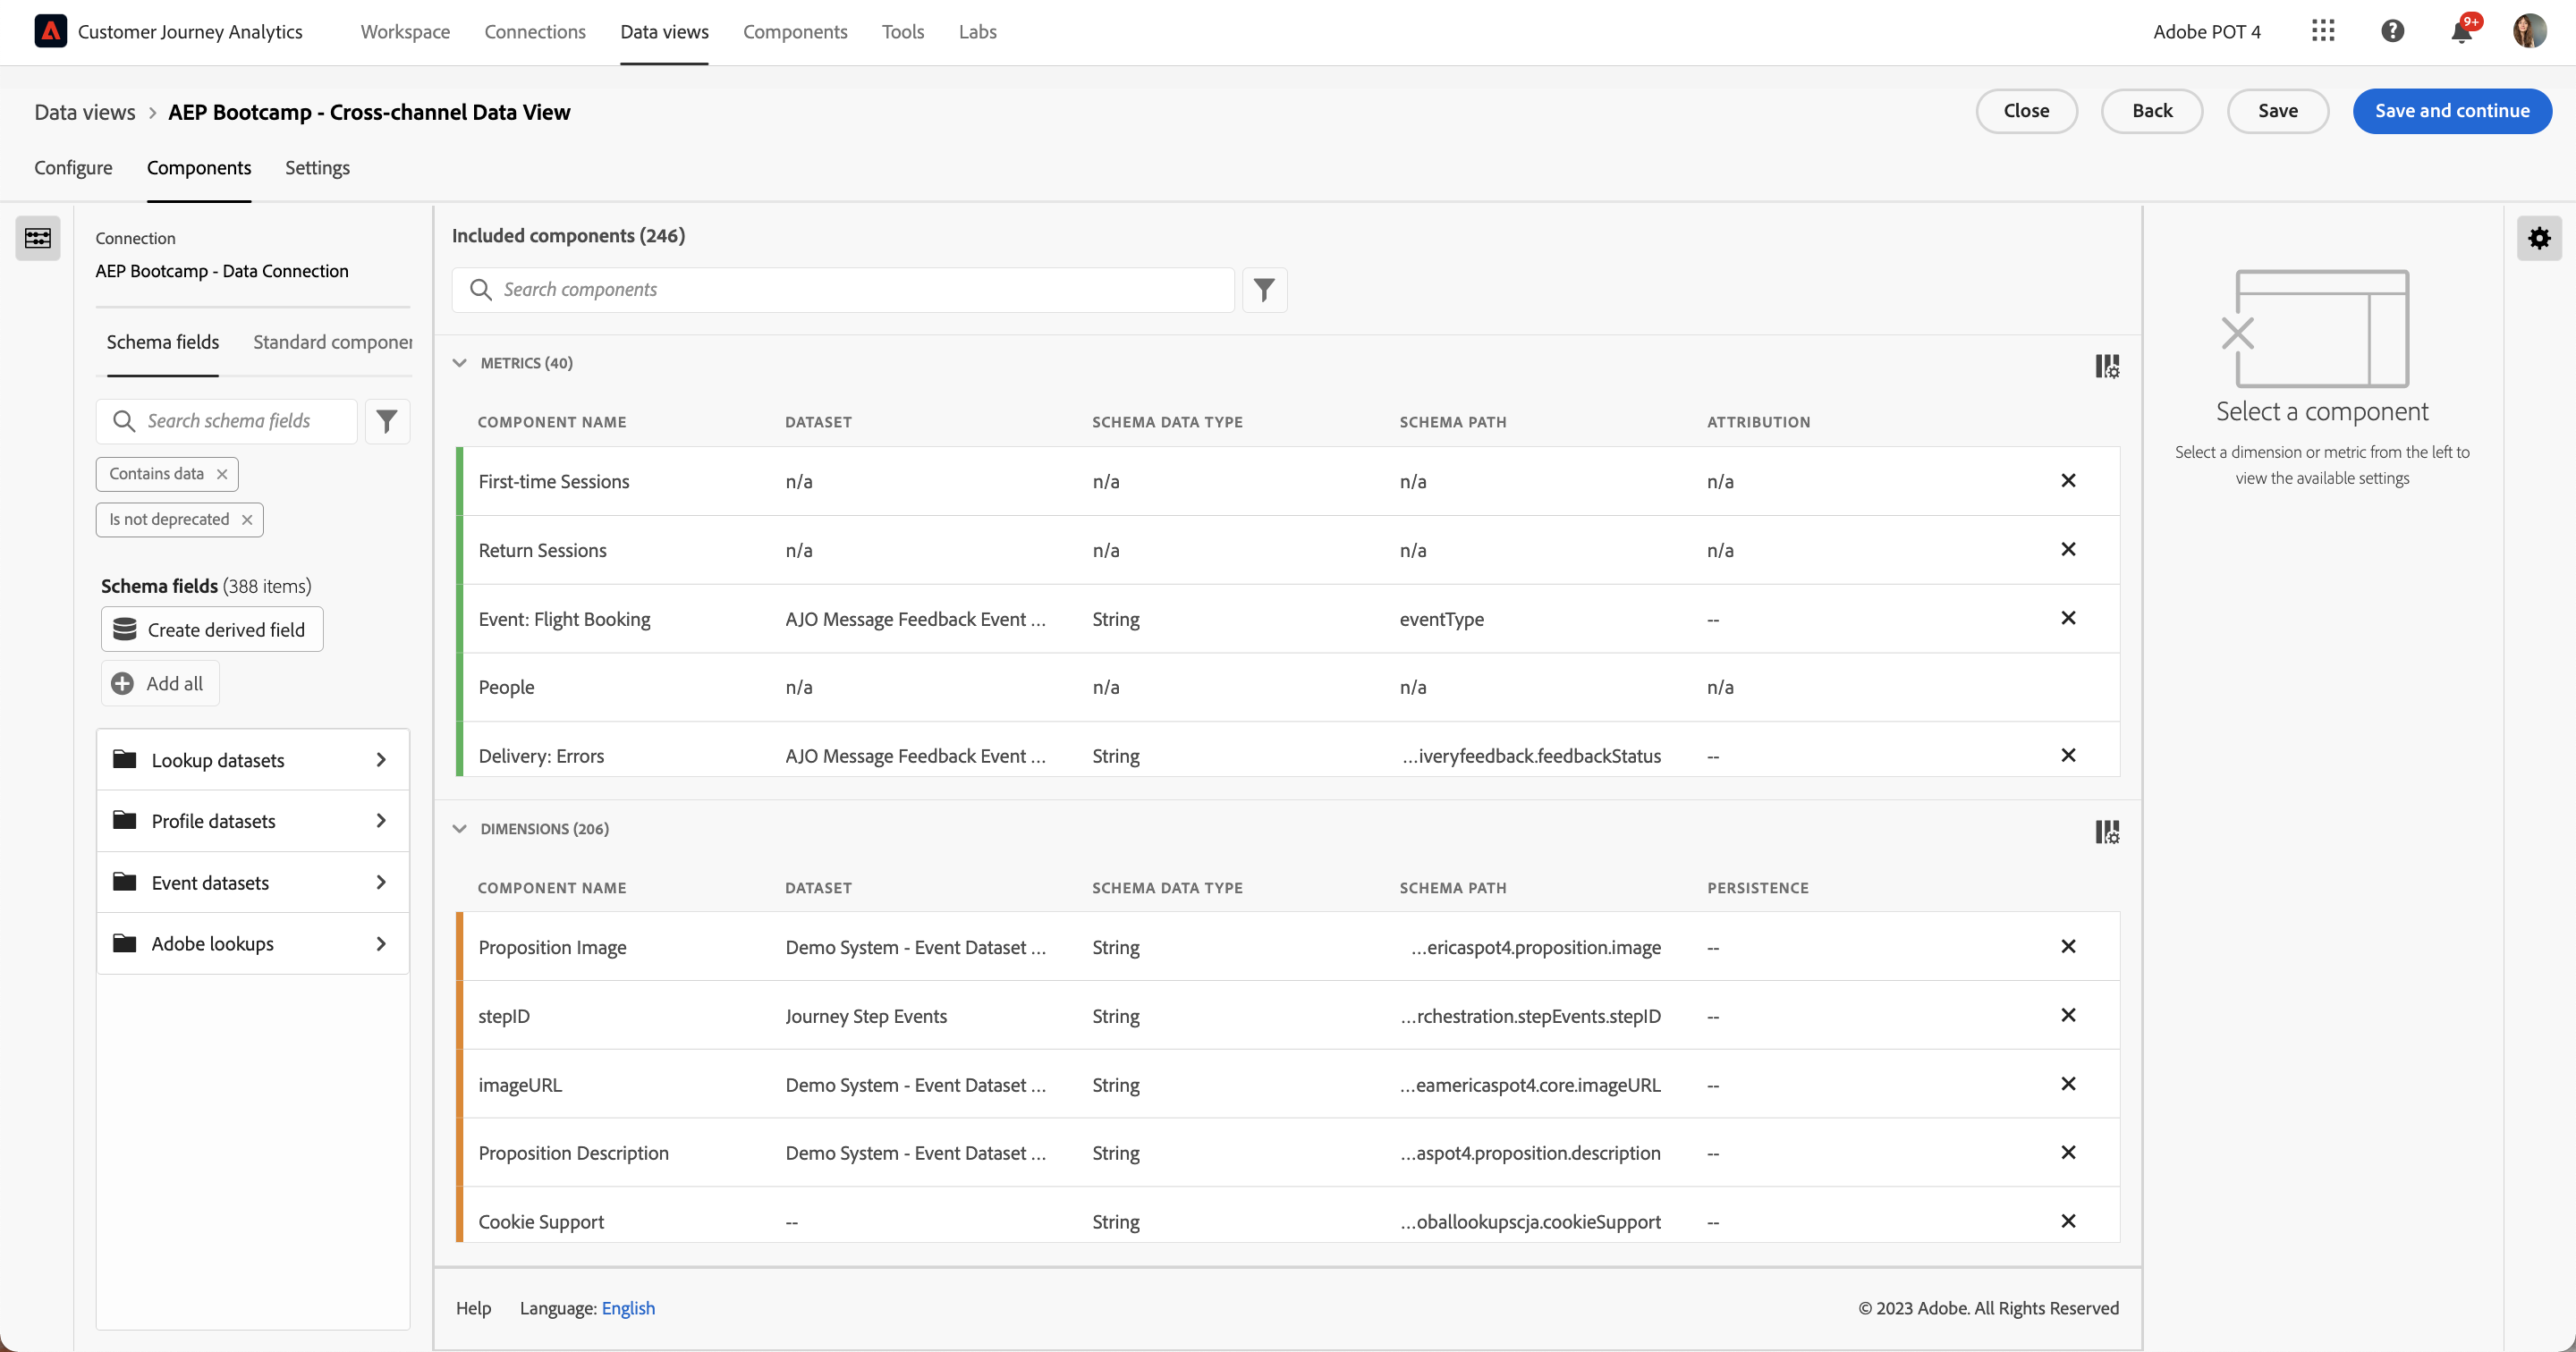2576x1352 pixels.
Task: Remove Proposition Image dimension
Action: pyautogui.click(x=2068, y=946)
